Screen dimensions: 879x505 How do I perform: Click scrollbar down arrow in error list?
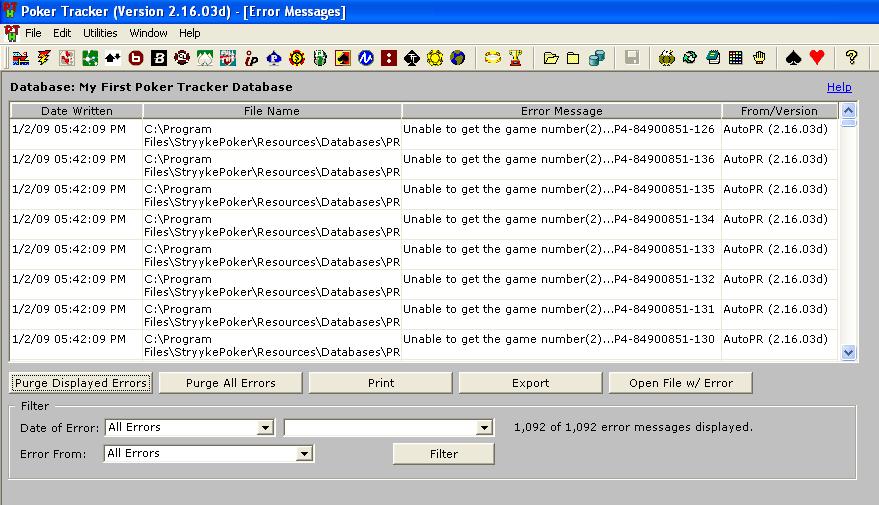tap(848, 353)
